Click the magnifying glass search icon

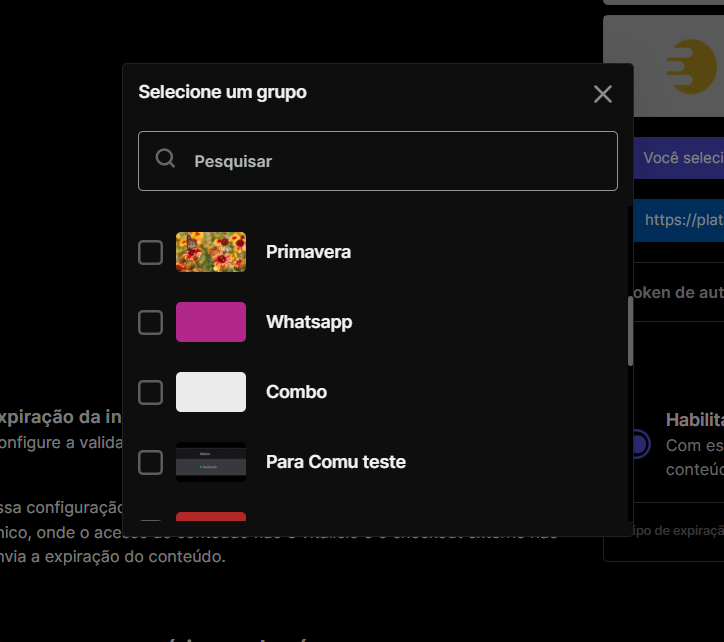166,159
